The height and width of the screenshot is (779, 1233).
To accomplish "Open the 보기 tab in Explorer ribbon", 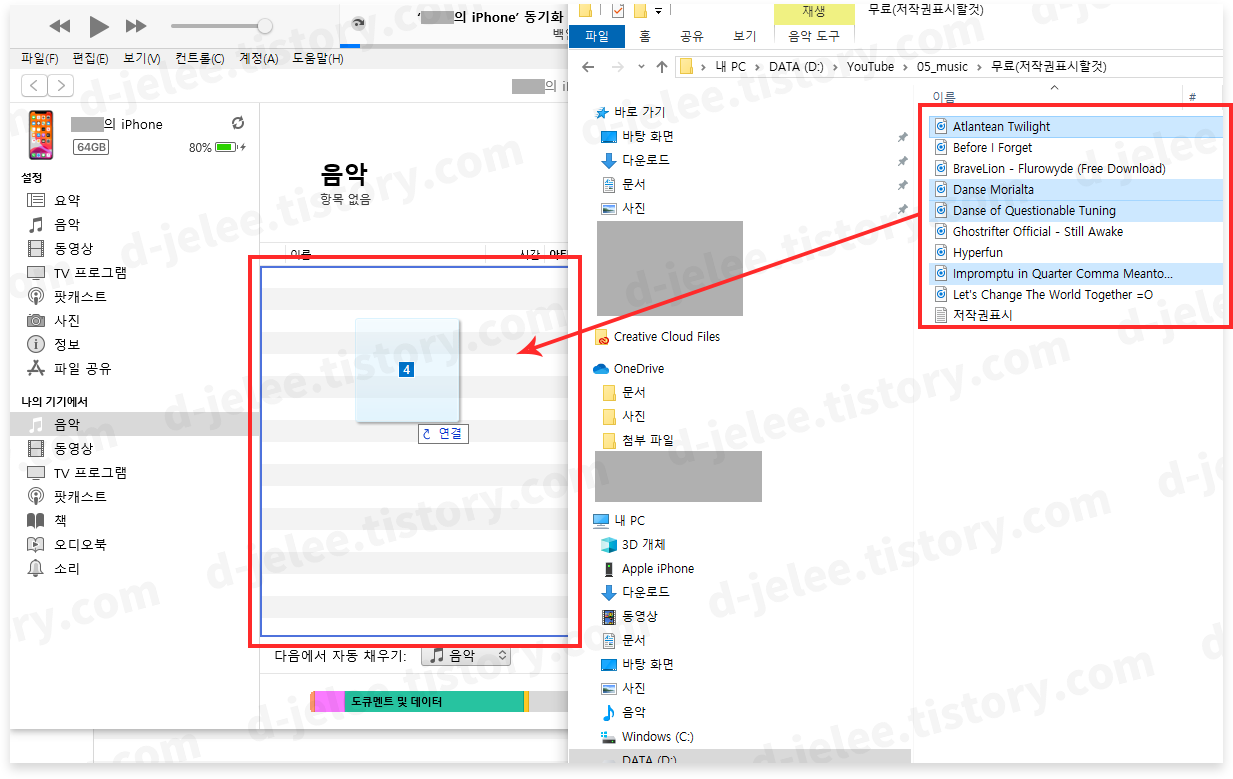I will click(x=744, y=36).
